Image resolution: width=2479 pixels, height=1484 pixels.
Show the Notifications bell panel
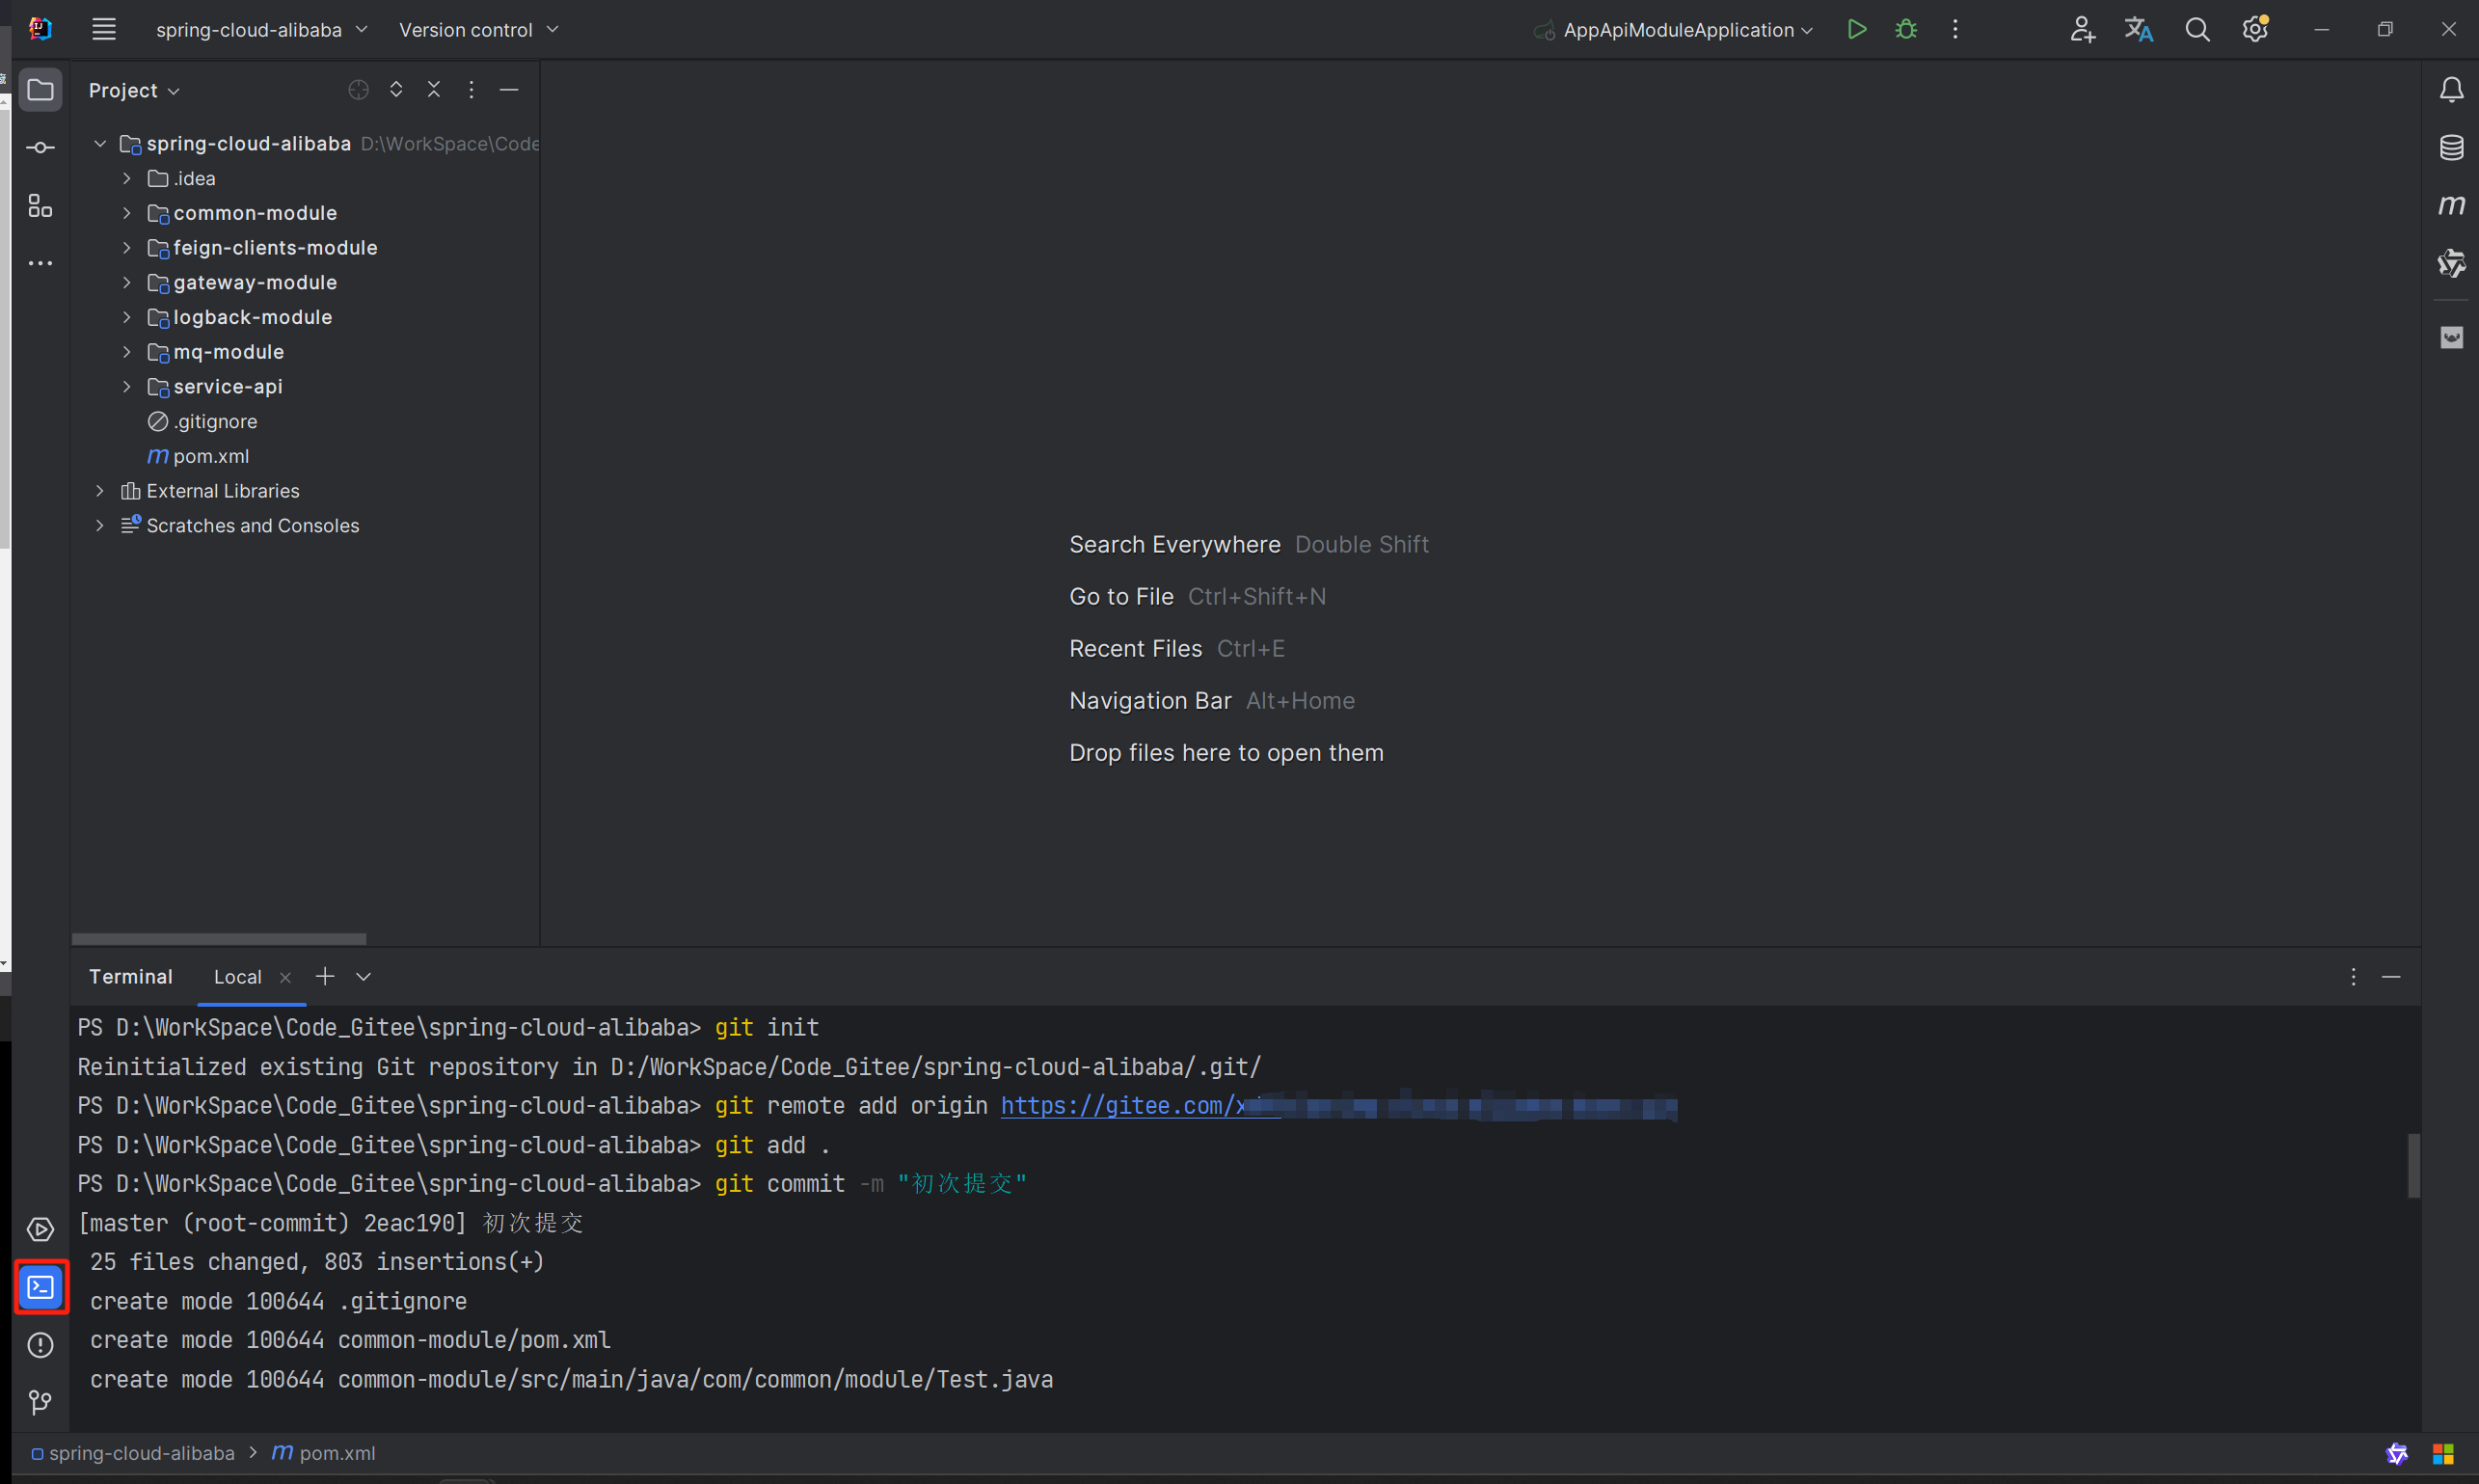tap(2450, 90)
